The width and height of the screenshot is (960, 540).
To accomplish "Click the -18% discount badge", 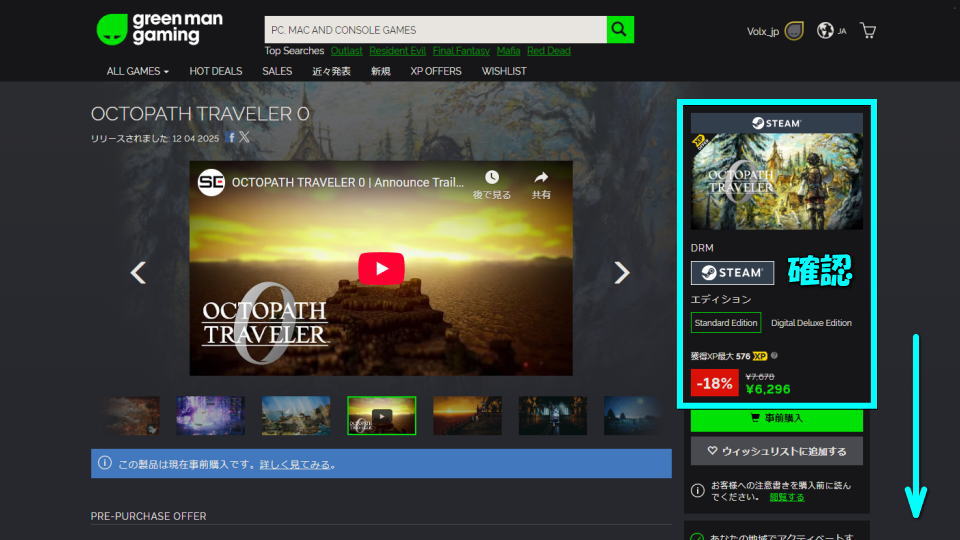I will click(714, 383).
